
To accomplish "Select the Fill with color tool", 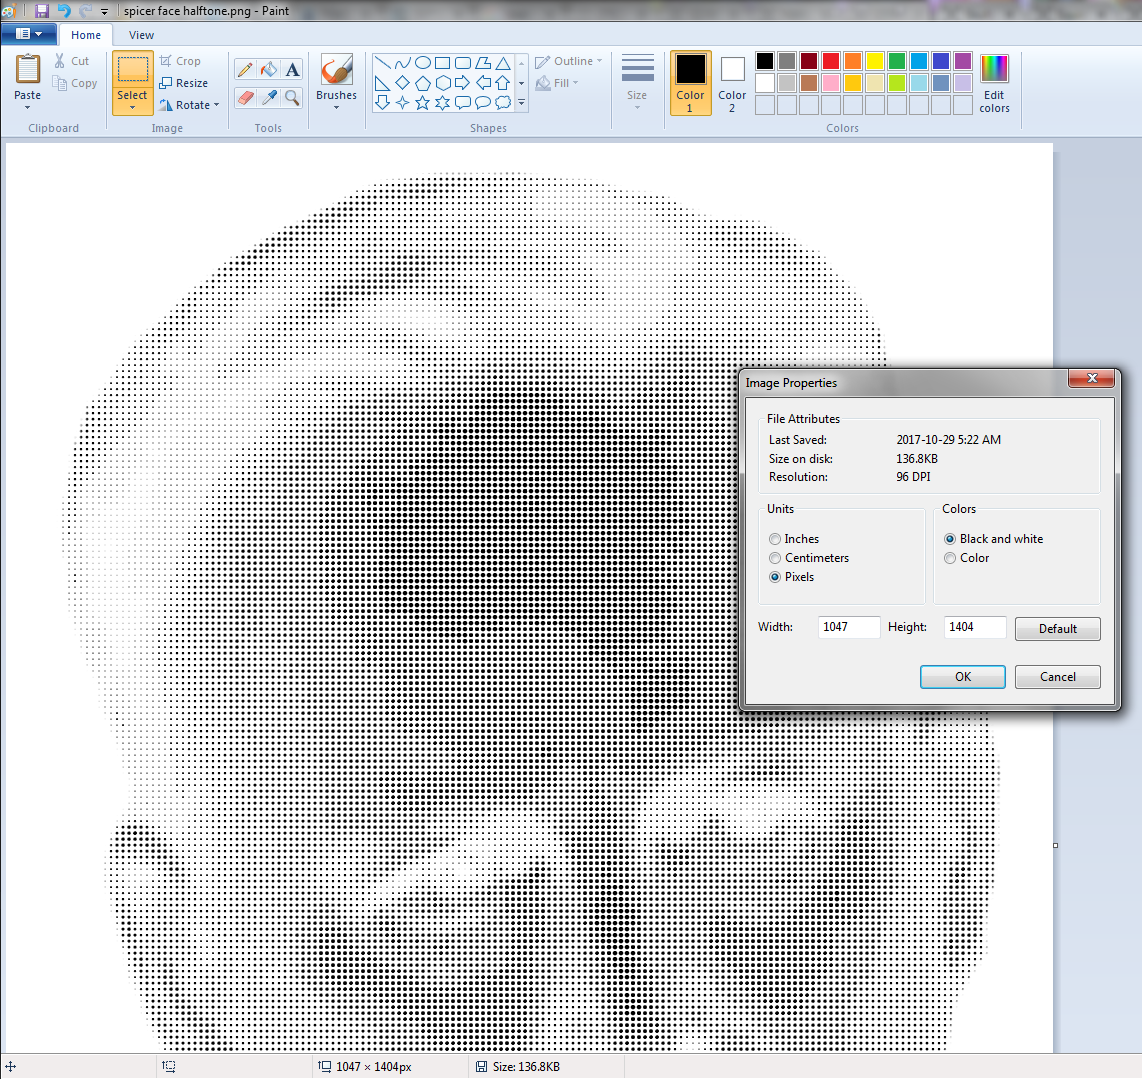I will (267, 69).
